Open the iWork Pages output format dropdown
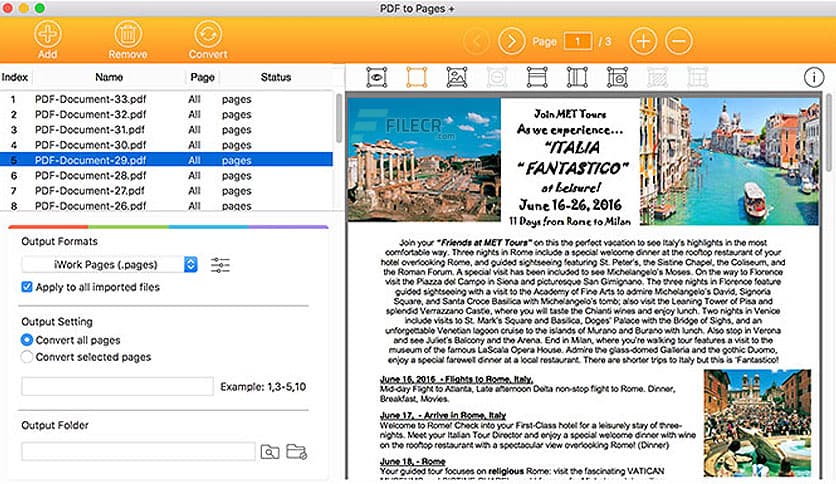 point(110,264)
